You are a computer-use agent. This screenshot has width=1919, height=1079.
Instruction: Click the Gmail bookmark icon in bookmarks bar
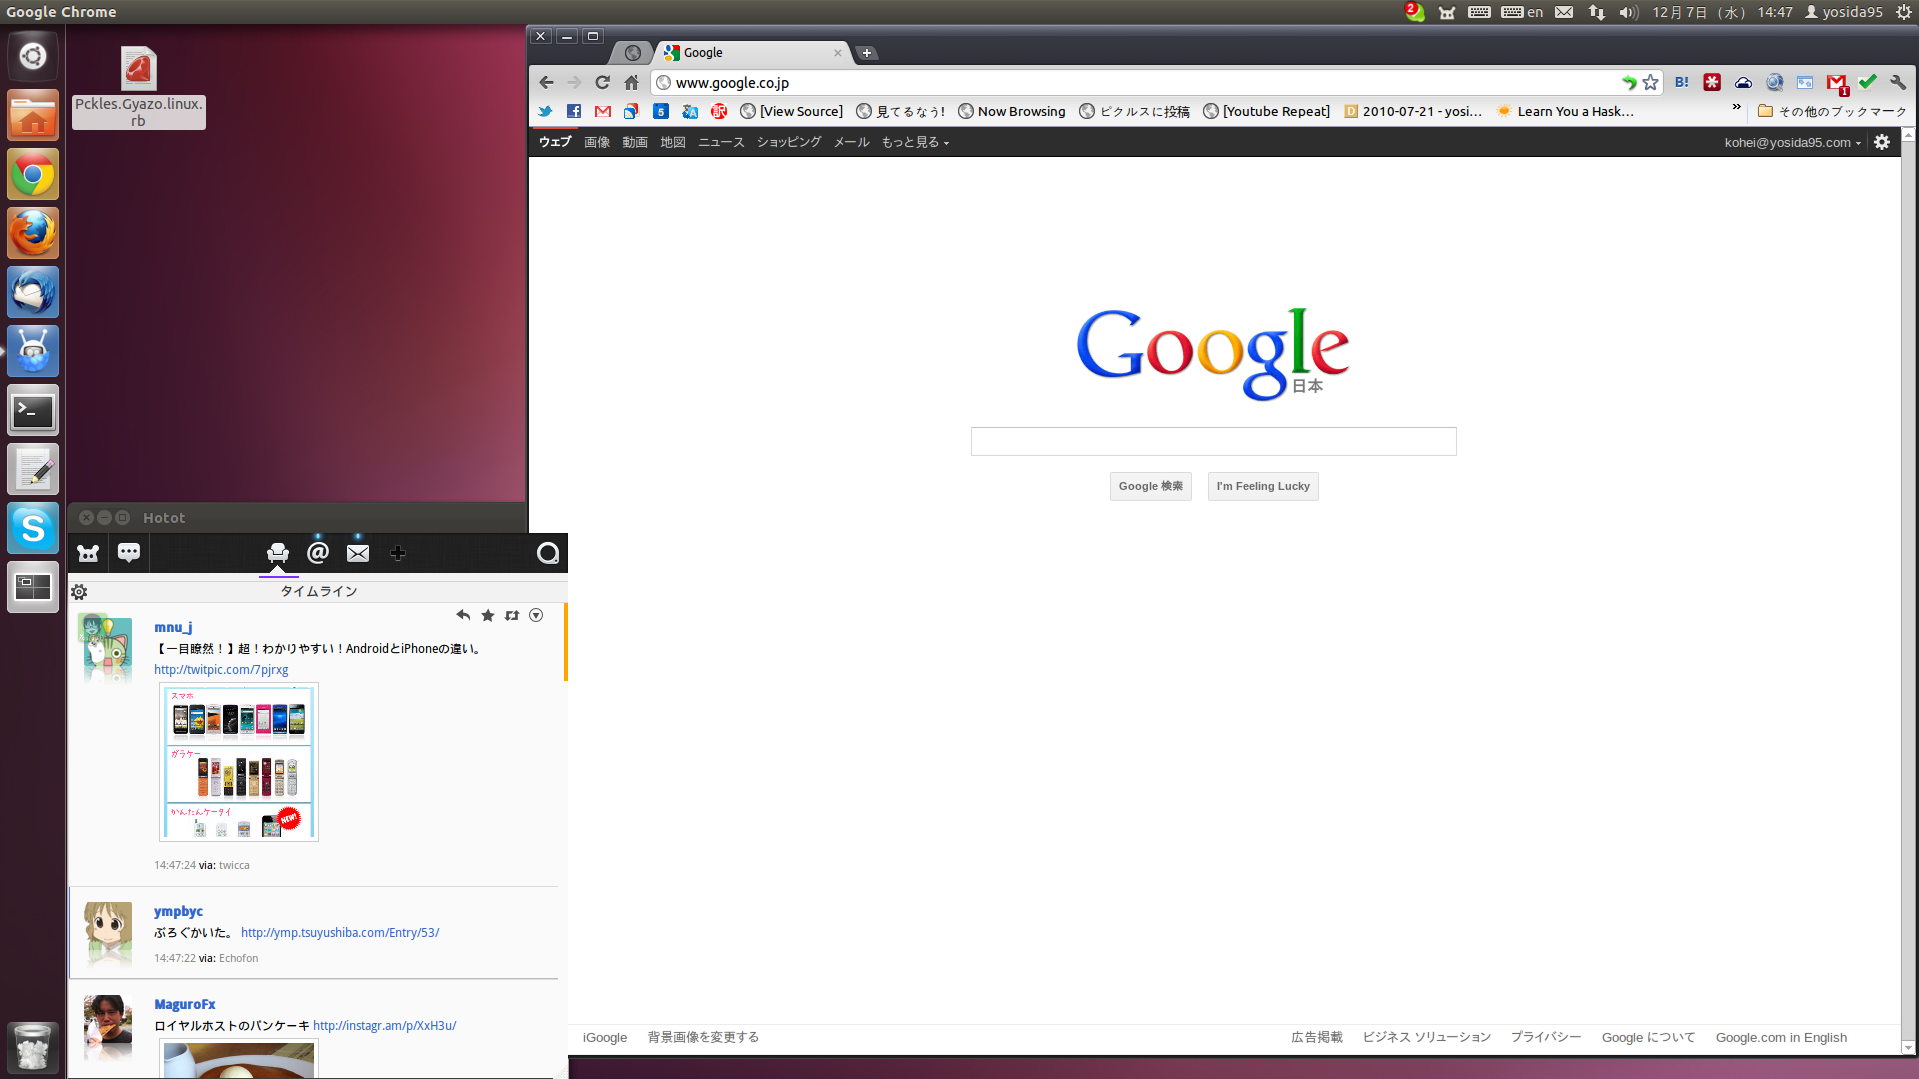pyautogui.click(x=602, y=112)
